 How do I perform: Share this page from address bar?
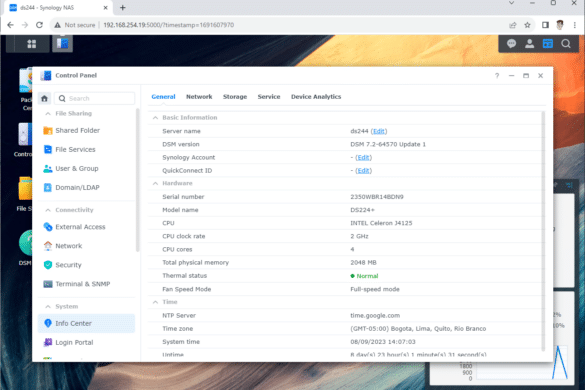[513, 25]
